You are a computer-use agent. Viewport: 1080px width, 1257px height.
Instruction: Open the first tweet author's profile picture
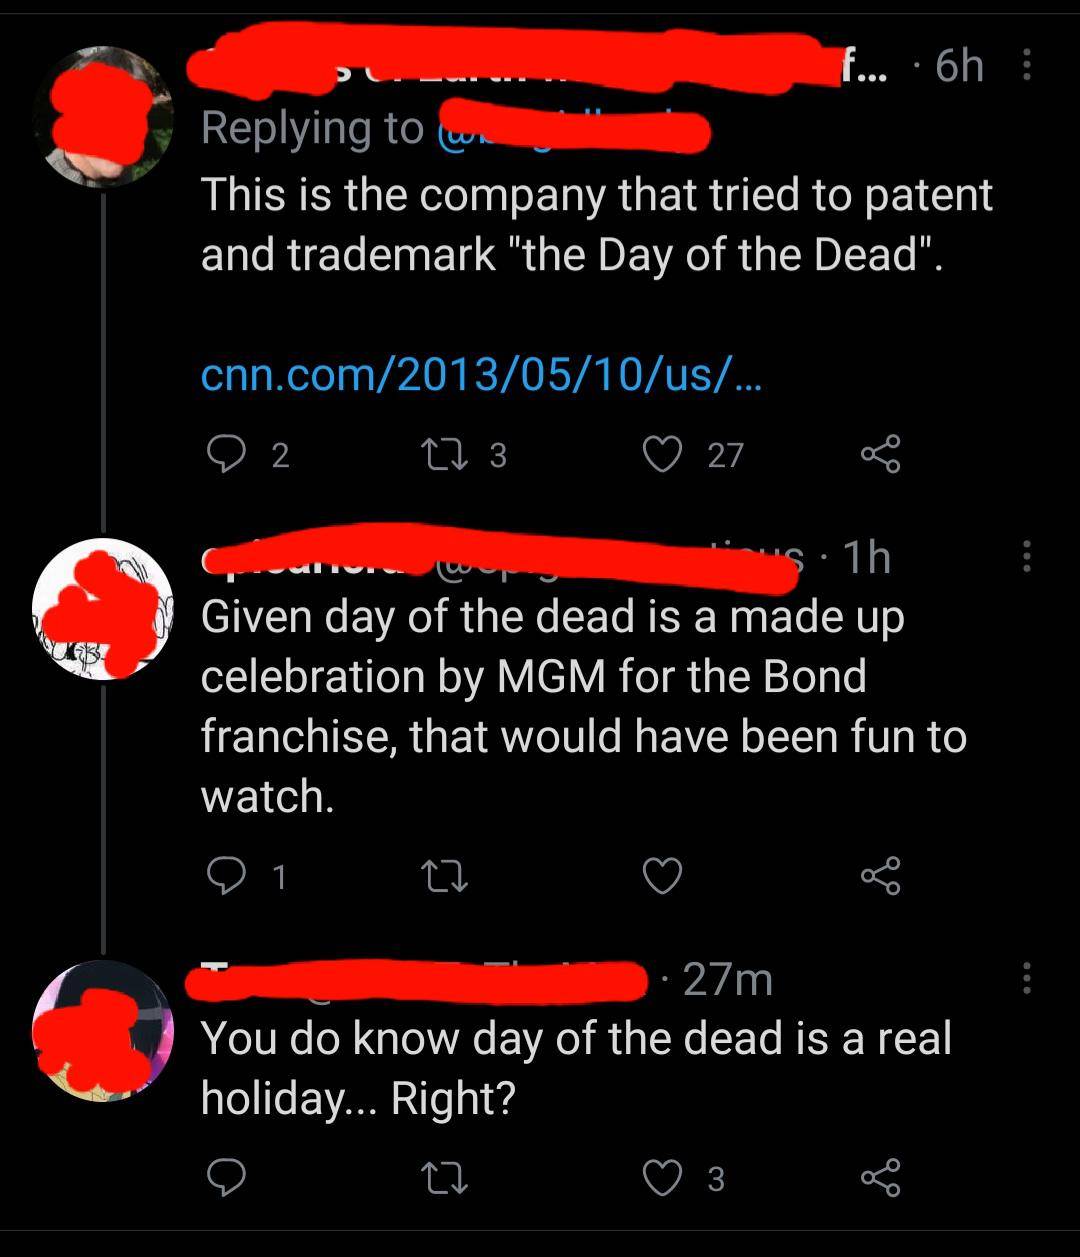point(104,117)
